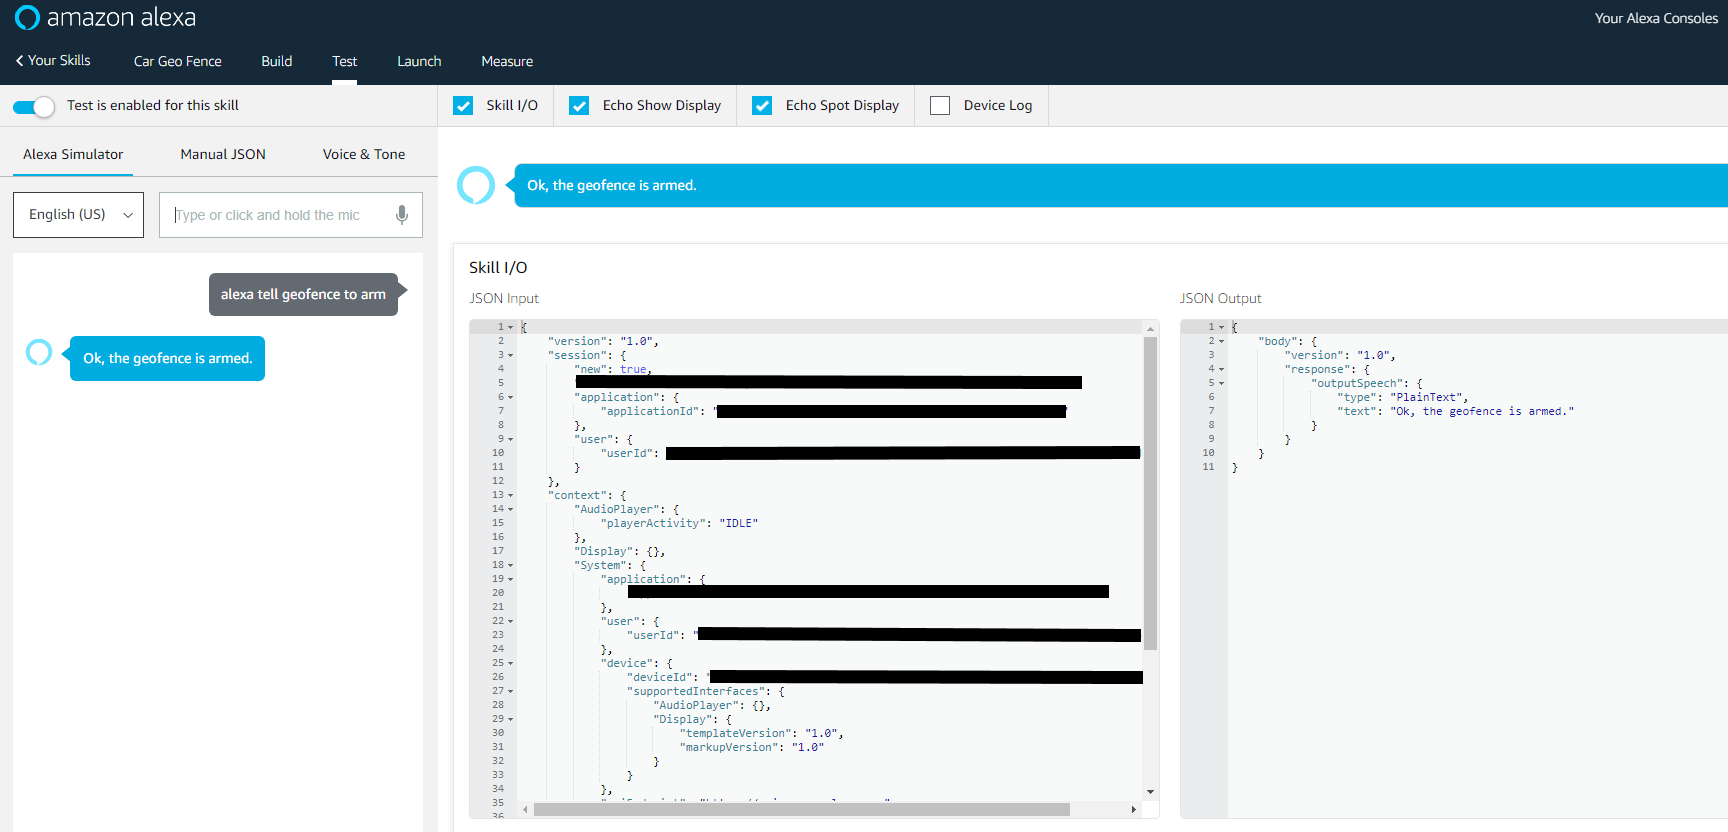Viewport: 1728px width, 832px height.
Task: Click the JSON Input scroll-down arrow
Action: [x=1150, y=792]
